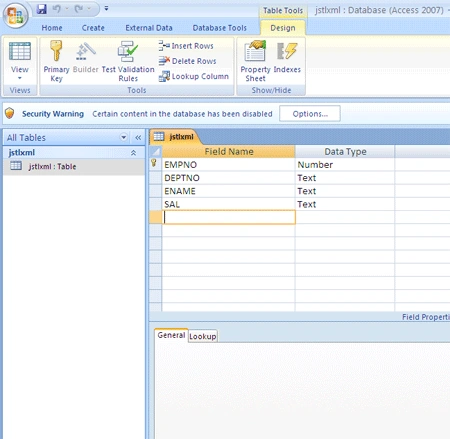Click the Insert Rows command
The height and width of the screenshot is (439, 450).
coord(186,46)
